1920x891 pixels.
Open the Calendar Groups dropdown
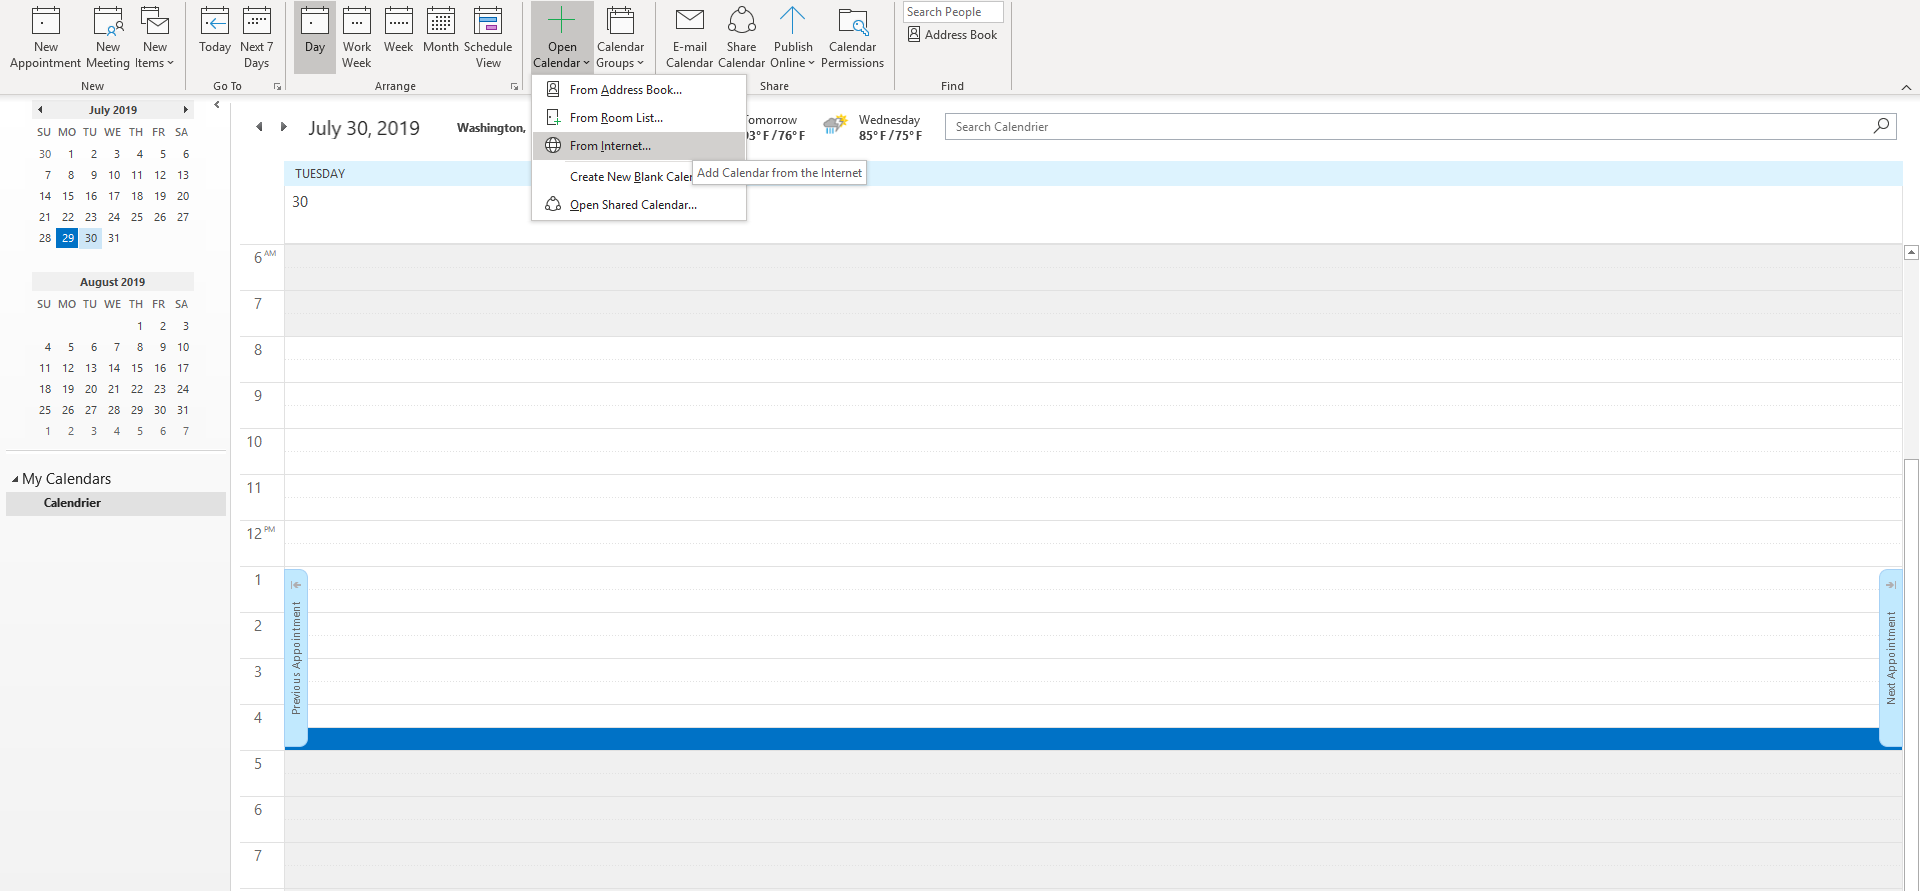click(x=620, y=62)
